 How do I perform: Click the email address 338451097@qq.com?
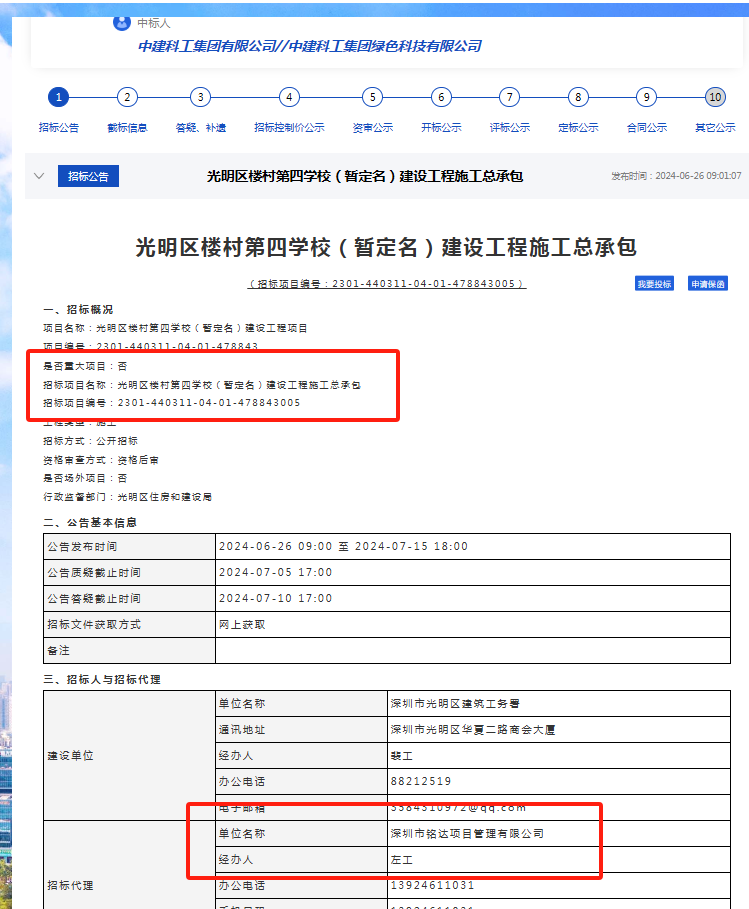pyautogui.click(x=458, y=807)
